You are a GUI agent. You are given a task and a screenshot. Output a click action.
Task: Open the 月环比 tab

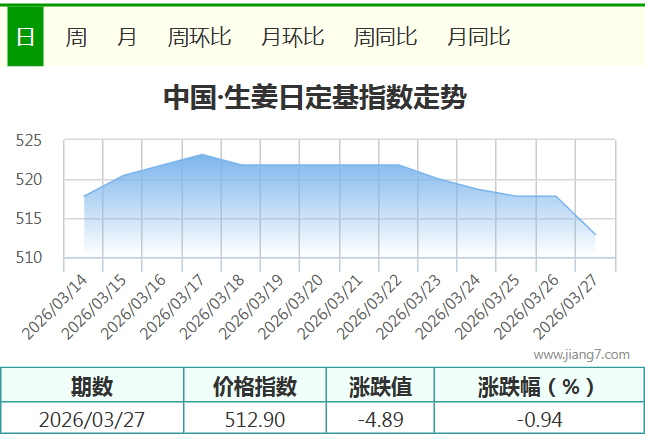coord(292,37)
